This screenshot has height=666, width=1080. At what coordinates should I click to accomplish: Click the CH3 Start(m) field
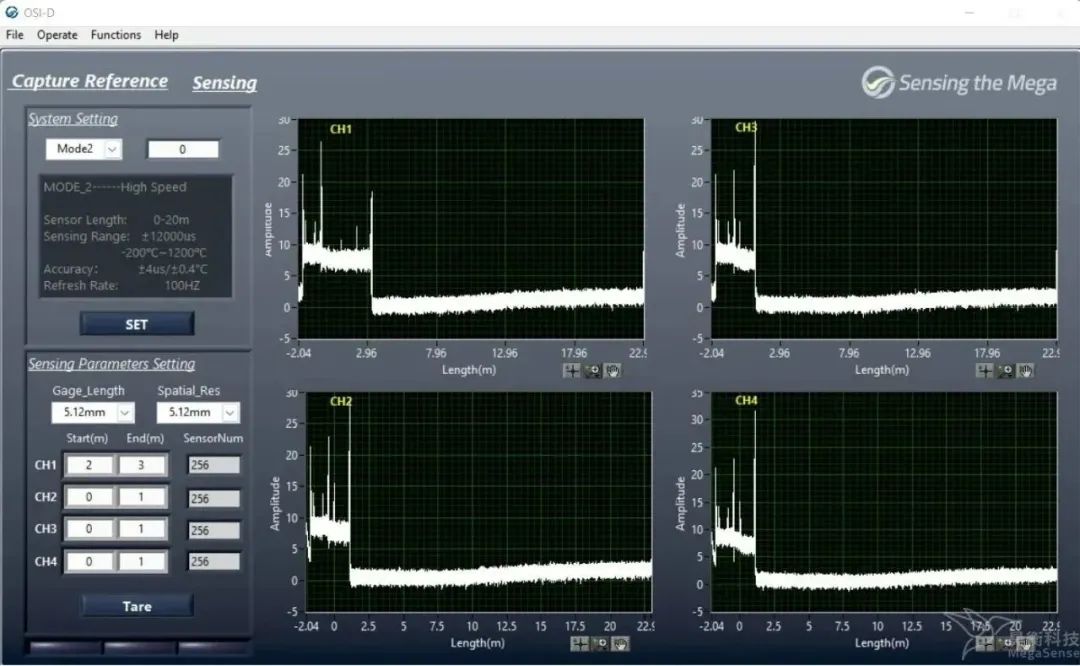(x=89, y=528)
